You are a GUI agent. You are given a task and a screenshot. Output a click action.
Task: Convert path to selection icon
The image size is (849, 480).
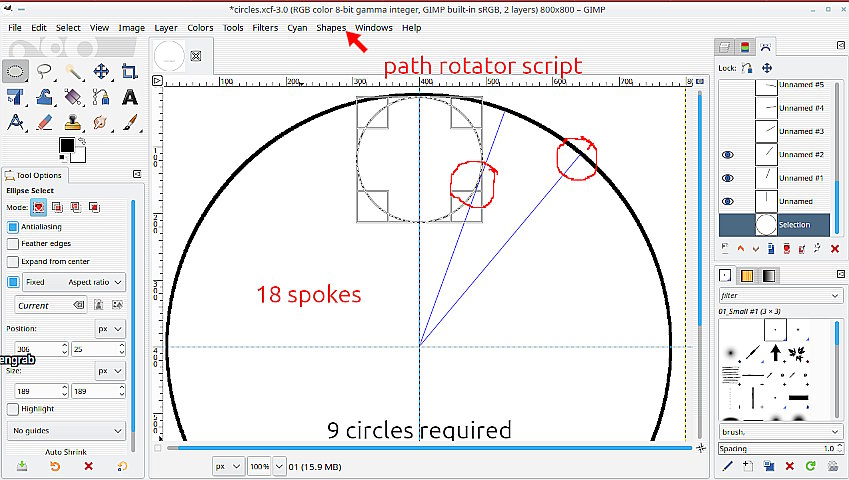click(787, 249)
